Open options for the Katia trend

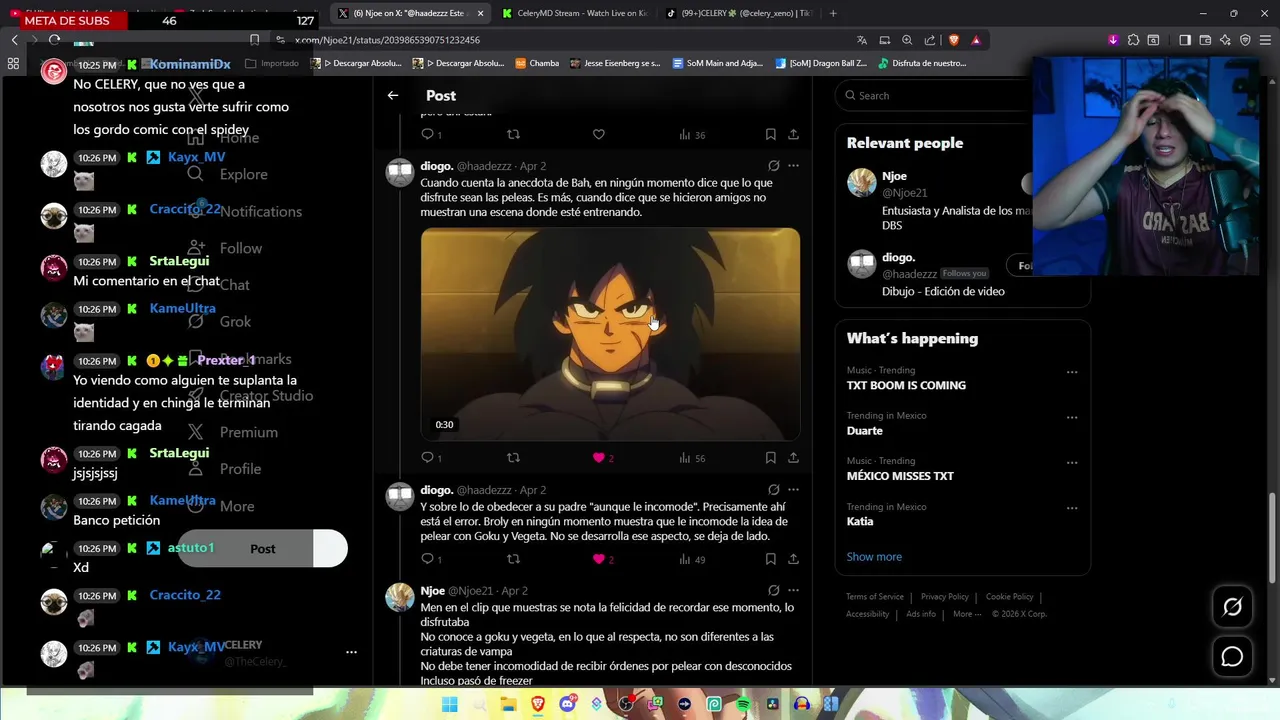pos(1072,508)
